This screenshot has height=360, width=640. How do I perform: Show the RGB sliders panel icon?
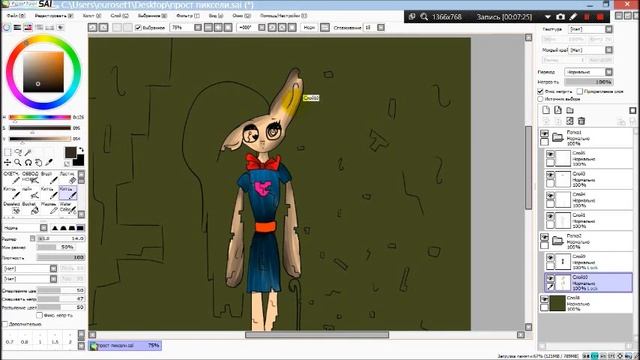(x=18, y=27)
